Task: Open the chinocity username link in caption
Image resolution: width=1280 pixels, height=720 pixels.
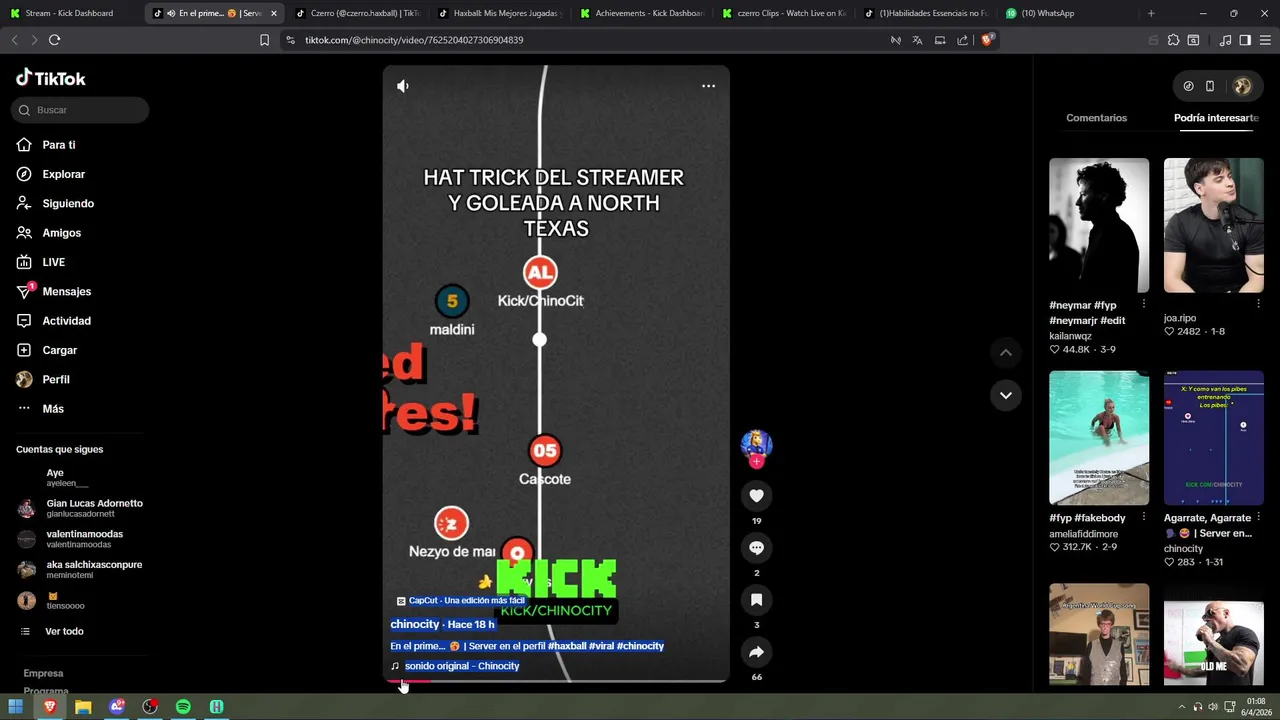Action: coord(414,624)
